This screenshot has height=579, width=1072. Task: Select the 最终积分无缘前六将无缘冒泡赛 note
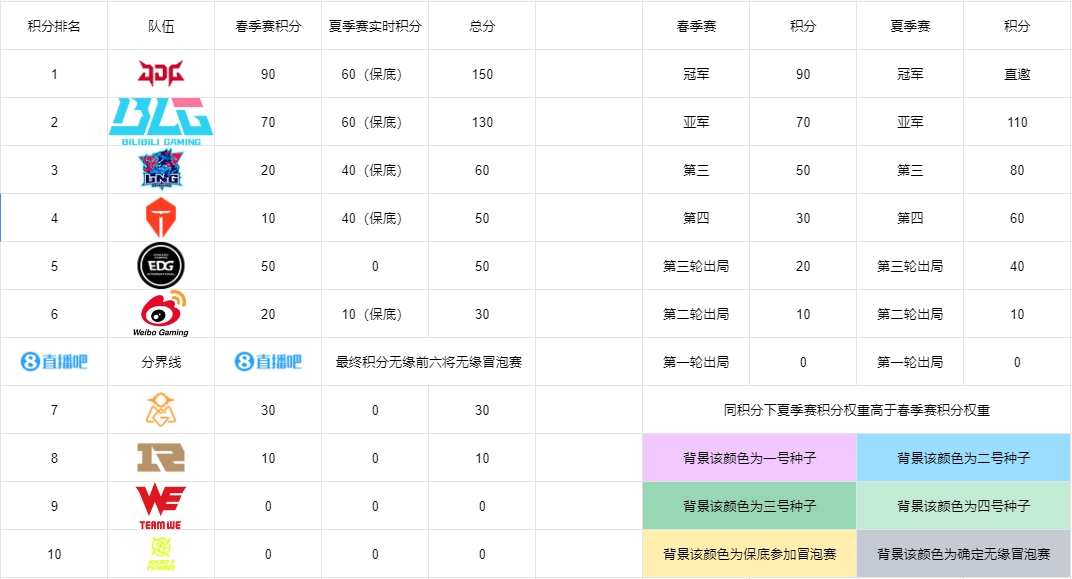(429, 362)
